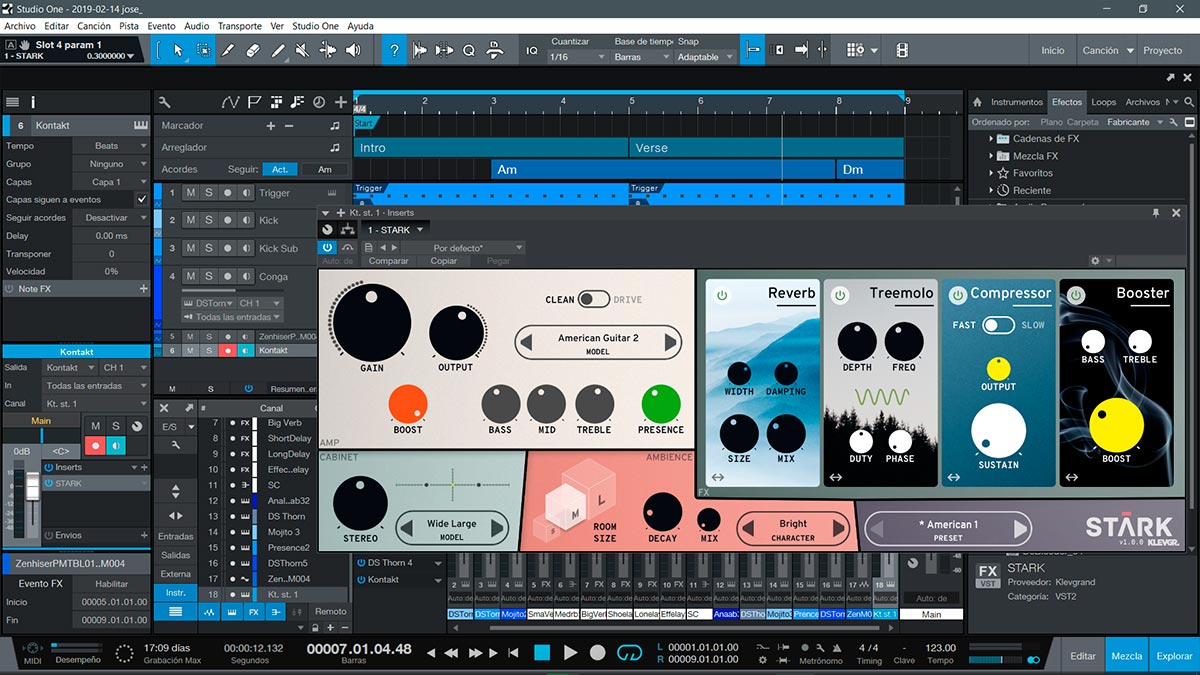1200x675 pixels.
Task: Select the Eraser tool
Action: [x=253, y=49]
